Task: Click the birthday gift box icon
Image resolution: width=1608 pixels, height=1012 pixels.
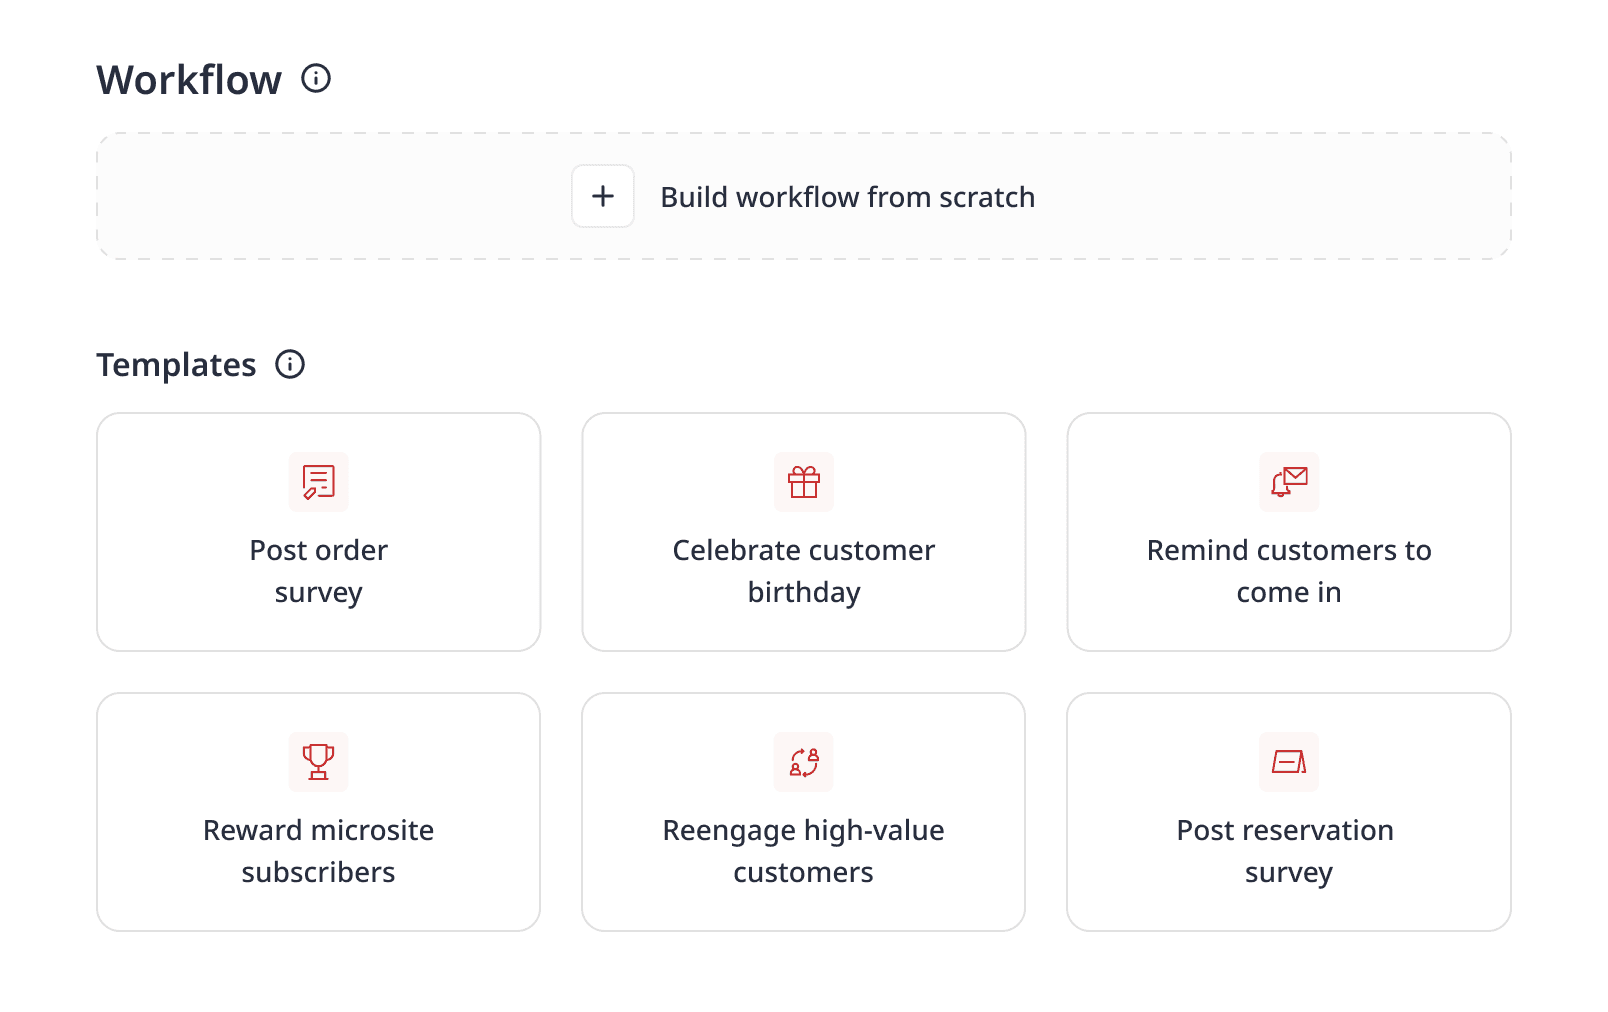Action: pyautogui.click(x=804, y=482)
